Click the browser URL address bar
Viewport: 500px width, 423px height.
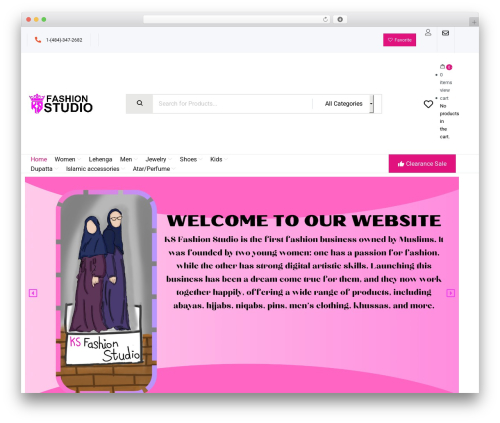click(x=237, y=20)
